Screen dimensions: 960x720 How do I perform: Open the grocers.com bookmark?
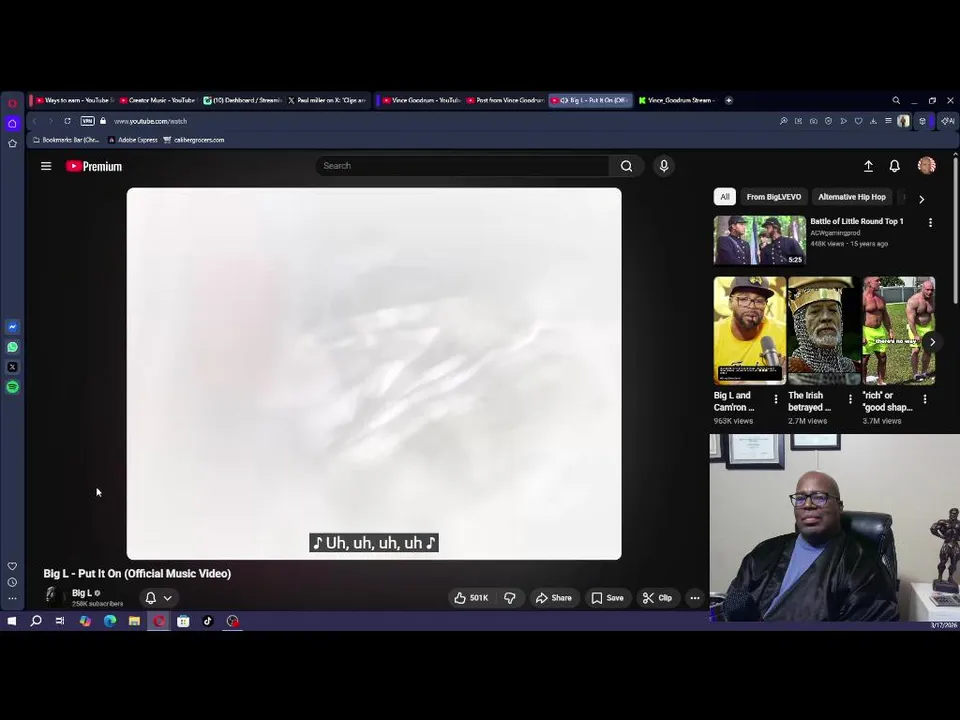(193, 140)
